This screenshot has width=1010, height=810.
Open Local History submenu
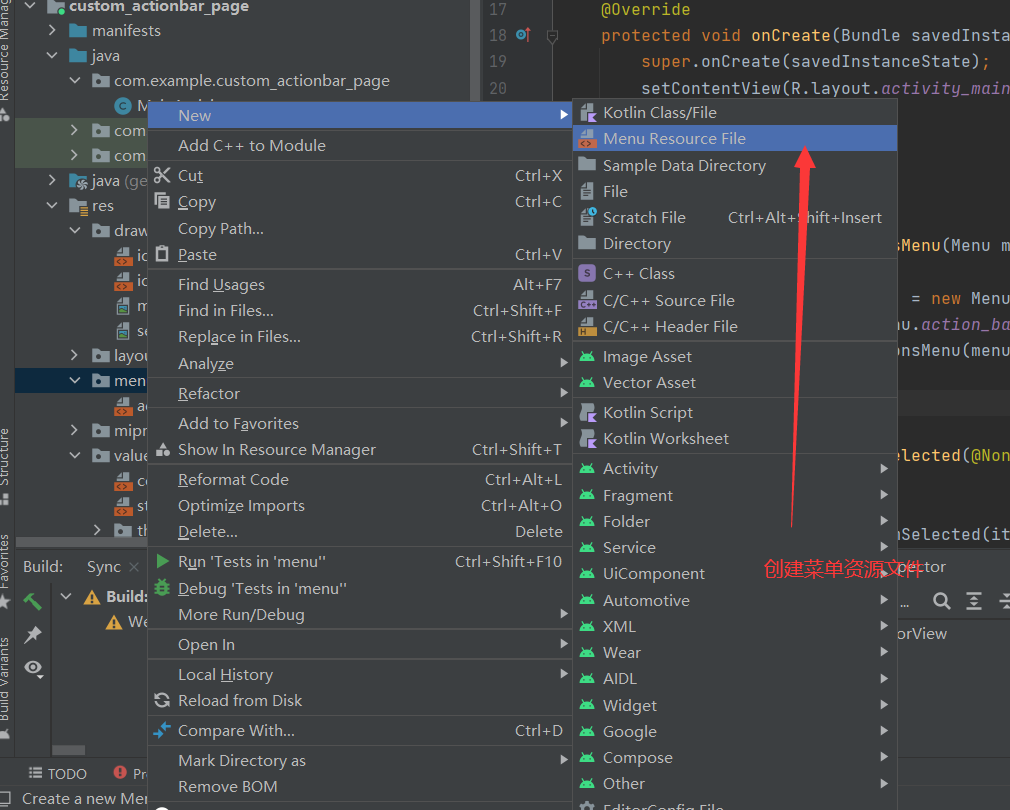(x=360, y=674)
